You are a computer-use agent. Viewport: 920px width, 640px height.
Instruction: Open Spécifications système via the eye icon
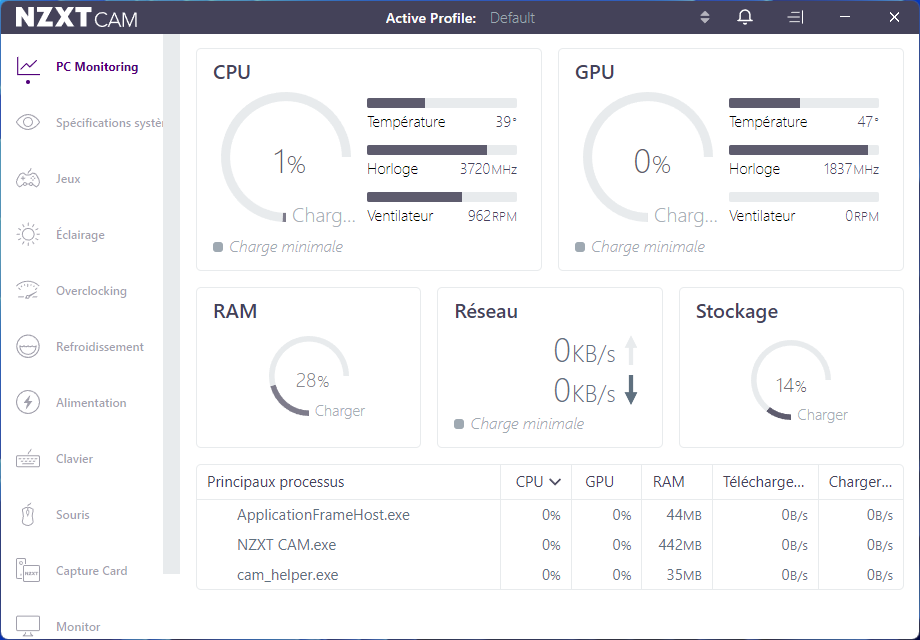pyautogui.click(x=28, y=123)
